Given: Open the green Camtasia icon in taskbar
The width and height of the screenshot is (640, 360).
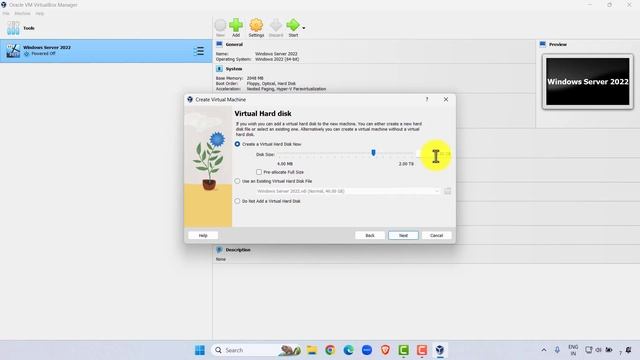Looking at the screenshot, I should coord(403,350).
